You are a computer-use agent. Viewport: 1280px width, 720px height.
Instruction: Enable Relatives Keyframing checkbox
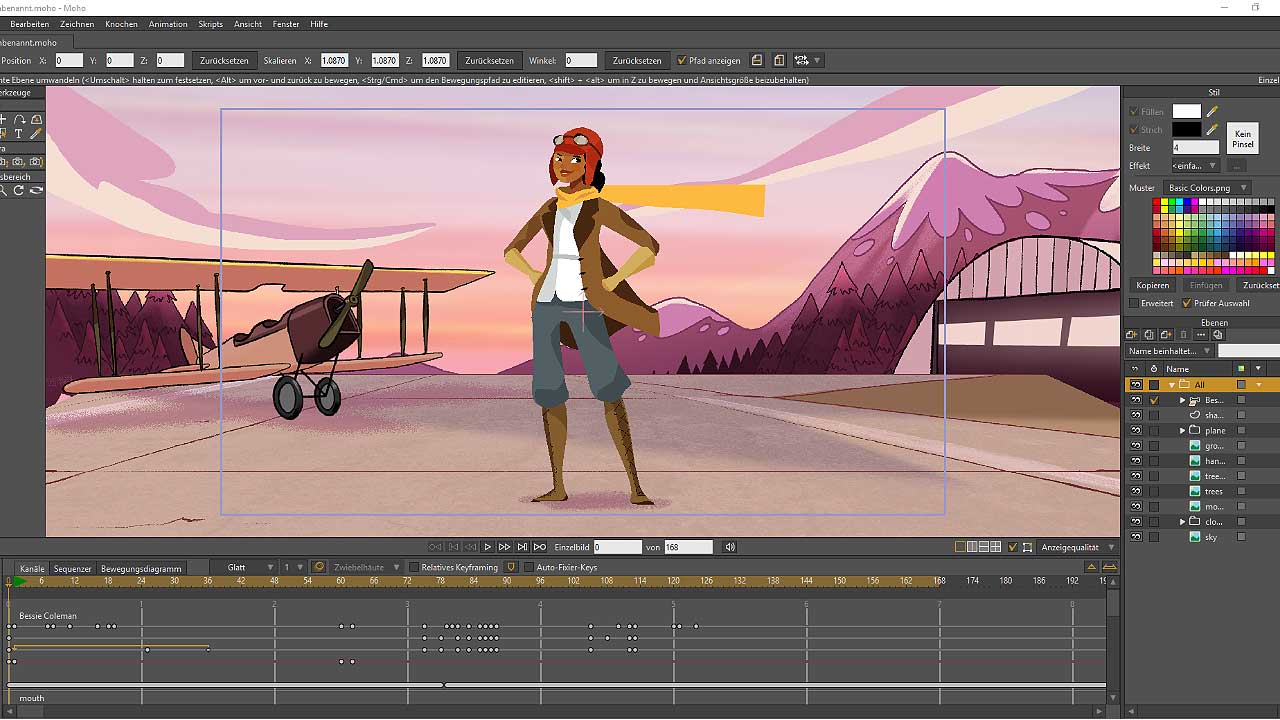pyautogui.click(x=414, y=567)
